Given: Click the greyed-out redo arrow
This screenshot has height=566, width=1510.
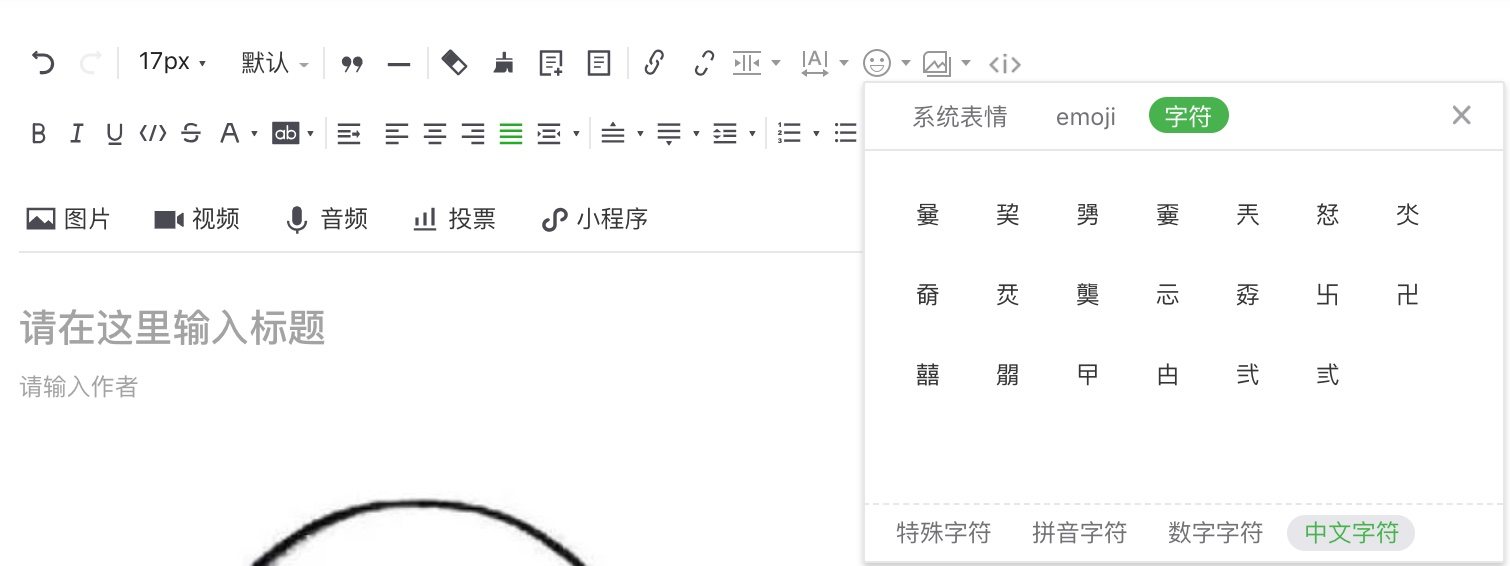Looking at the screenshot, I should 90,63.
